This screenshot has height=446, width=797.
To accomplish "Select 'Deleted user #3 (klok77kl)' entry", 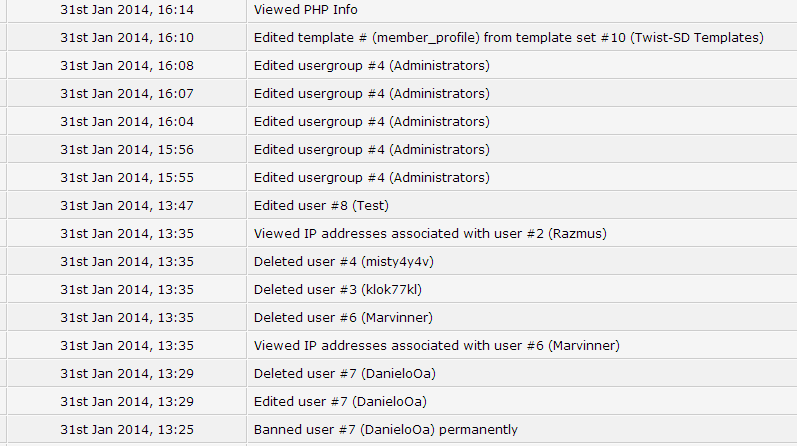I will click(x=338, y=289).
